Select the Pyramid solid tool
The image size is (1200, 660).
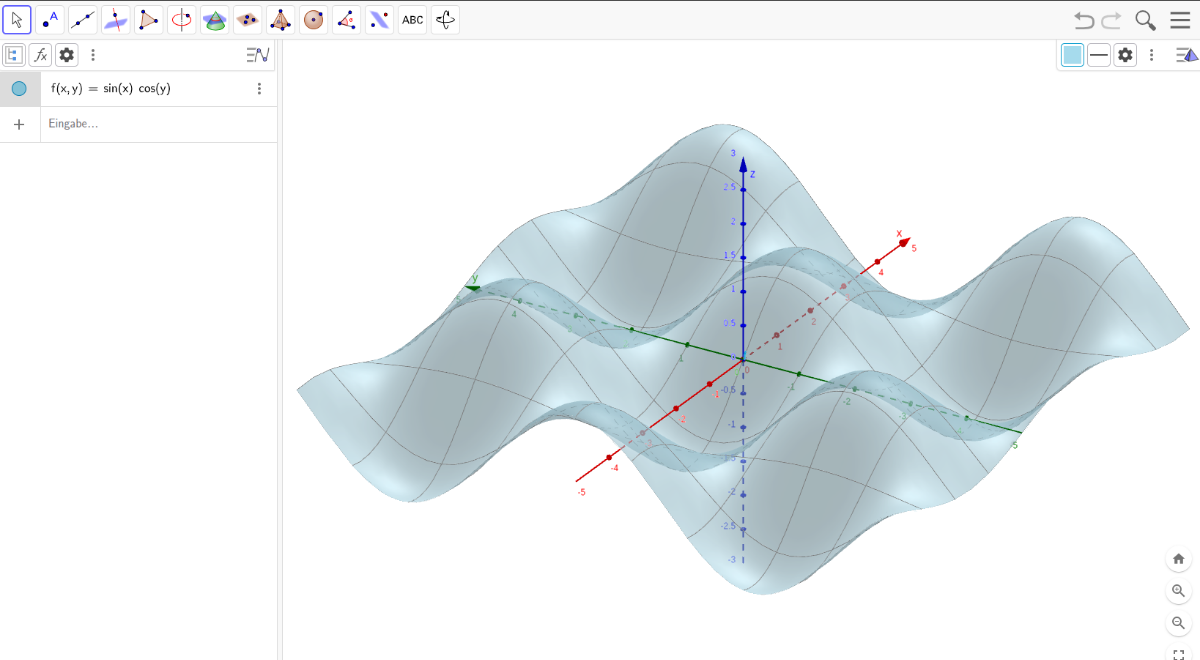point(280,19)
